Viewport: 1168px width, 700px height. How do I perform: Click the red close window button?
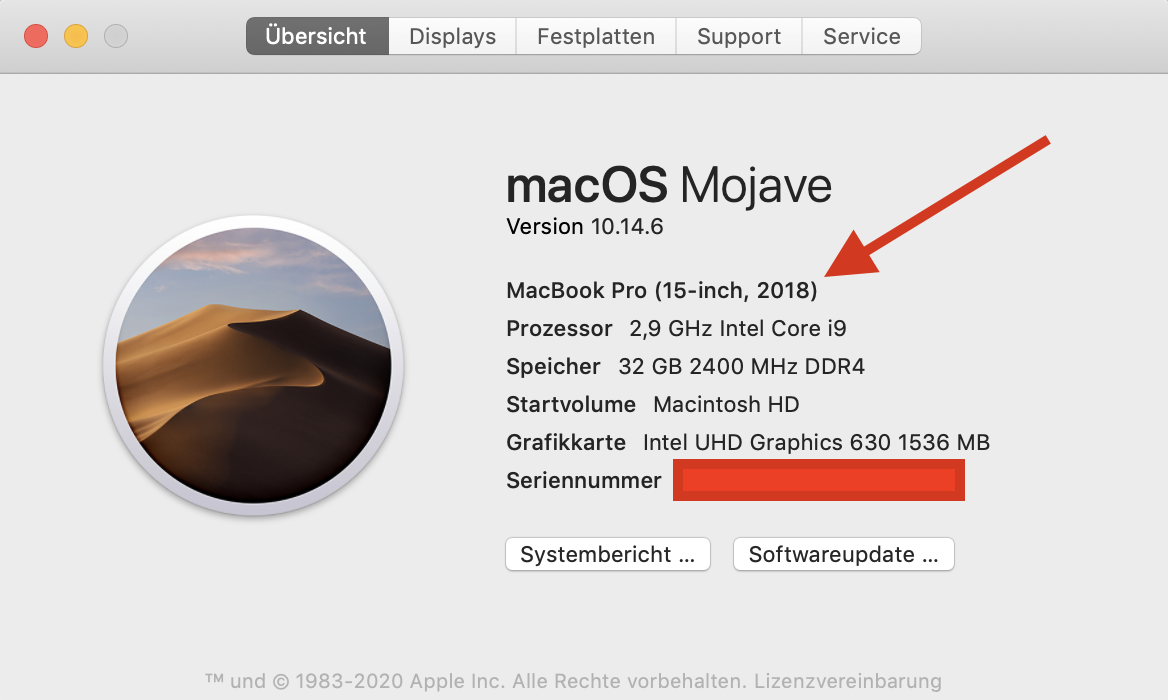click(x=36, y=37)
